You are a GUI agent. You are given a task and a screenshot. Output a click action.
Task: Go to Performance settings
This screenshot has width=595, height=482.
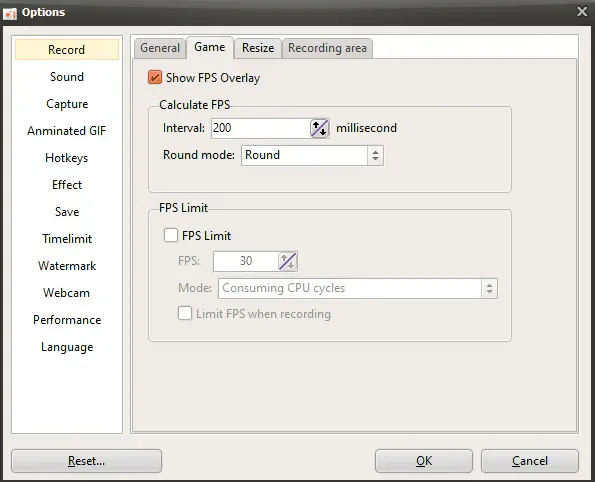[x=67, y=320]
